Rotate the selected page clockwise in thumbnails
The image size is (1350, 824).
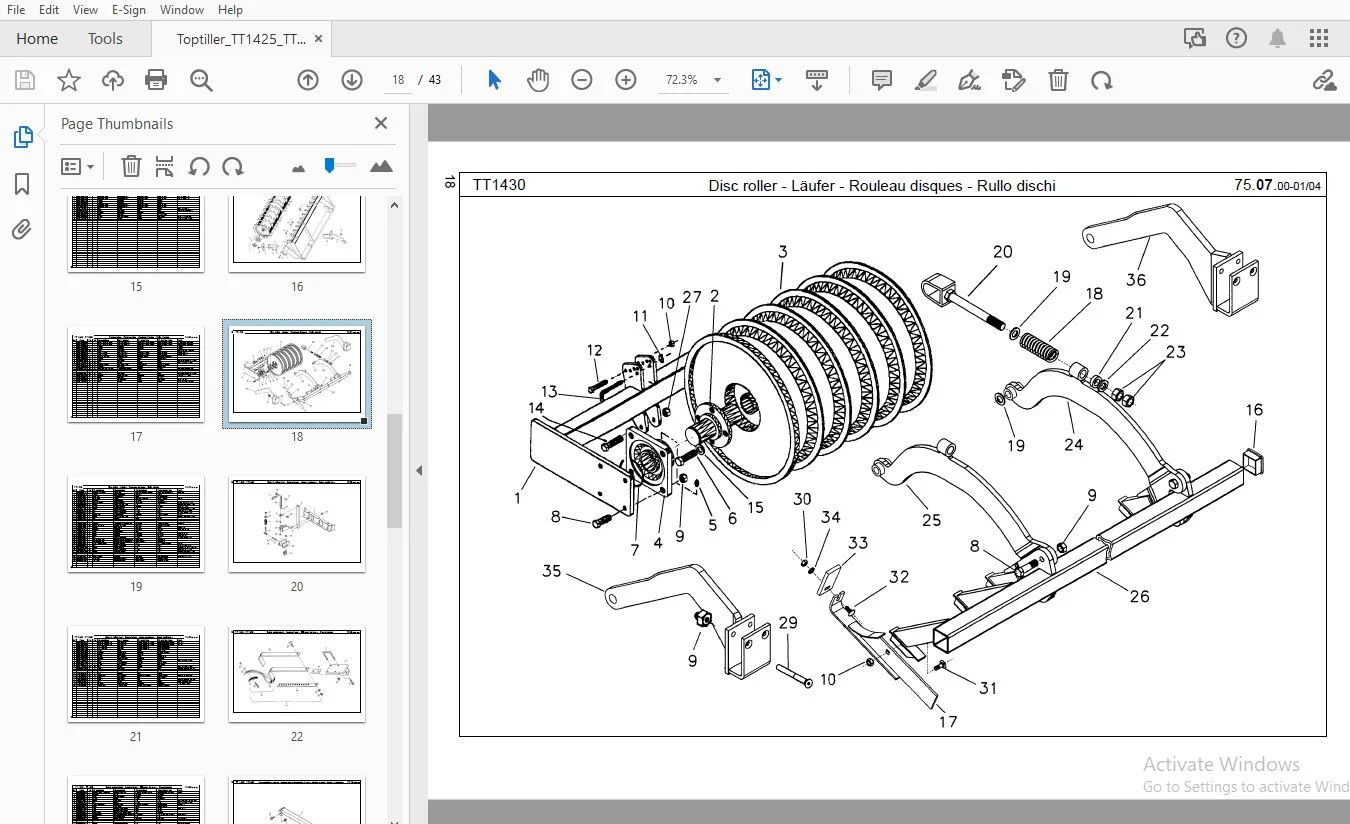coord(233,166)
